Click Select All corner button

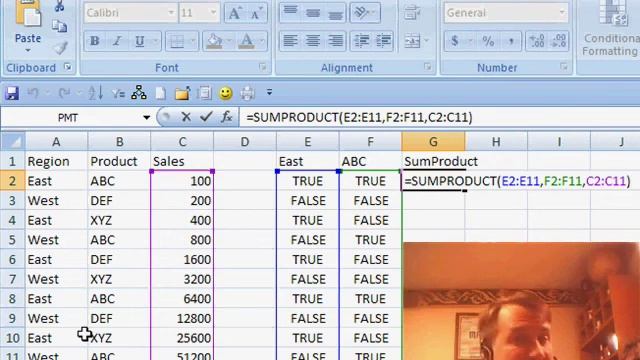pos(13,142)
